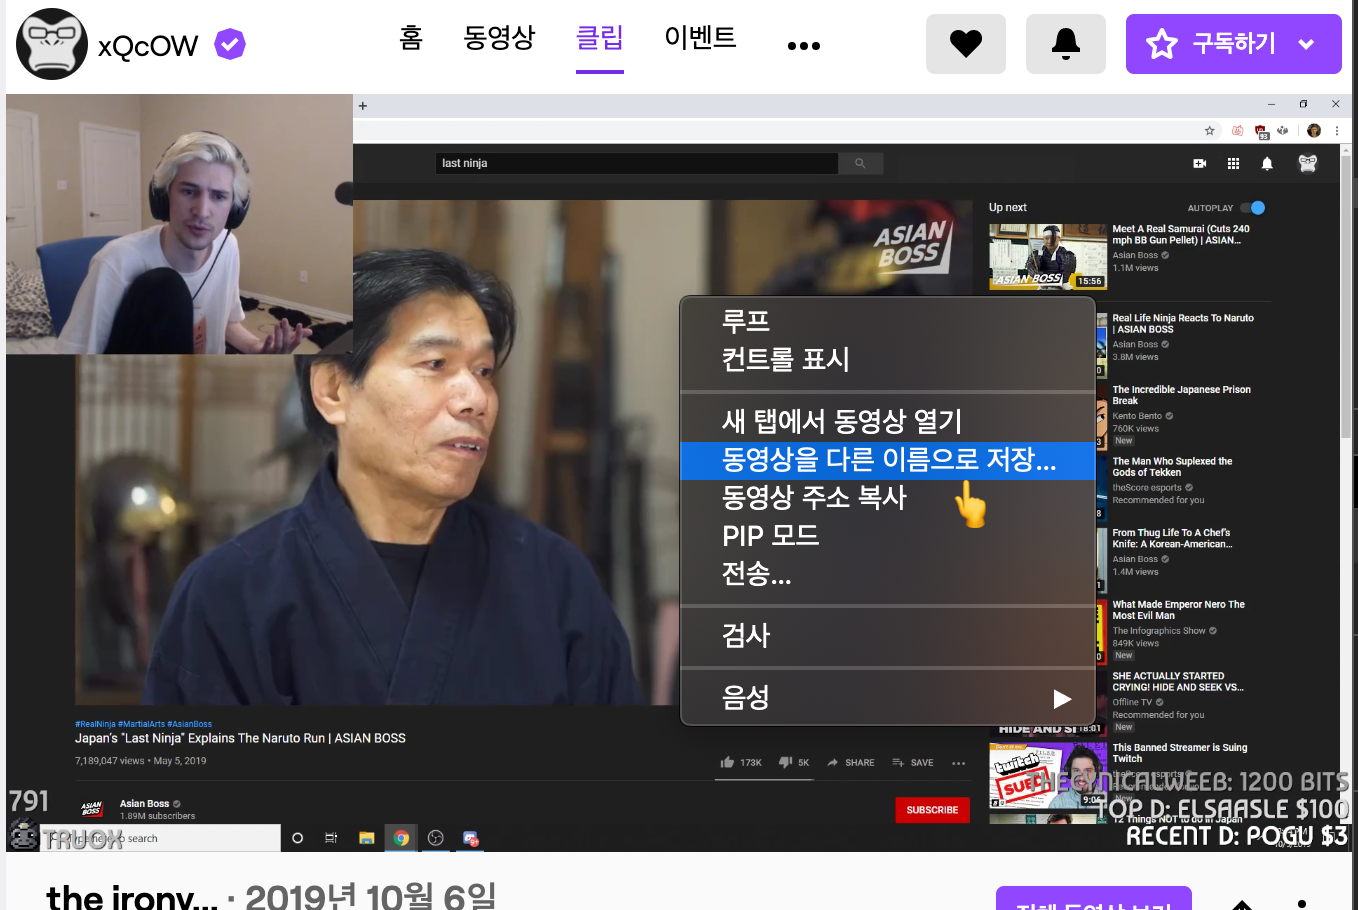Open 'This Banned Streamer is Suing Twitch'
Viewport: 1358px width, 910px height.
(x=1179, y=753)
